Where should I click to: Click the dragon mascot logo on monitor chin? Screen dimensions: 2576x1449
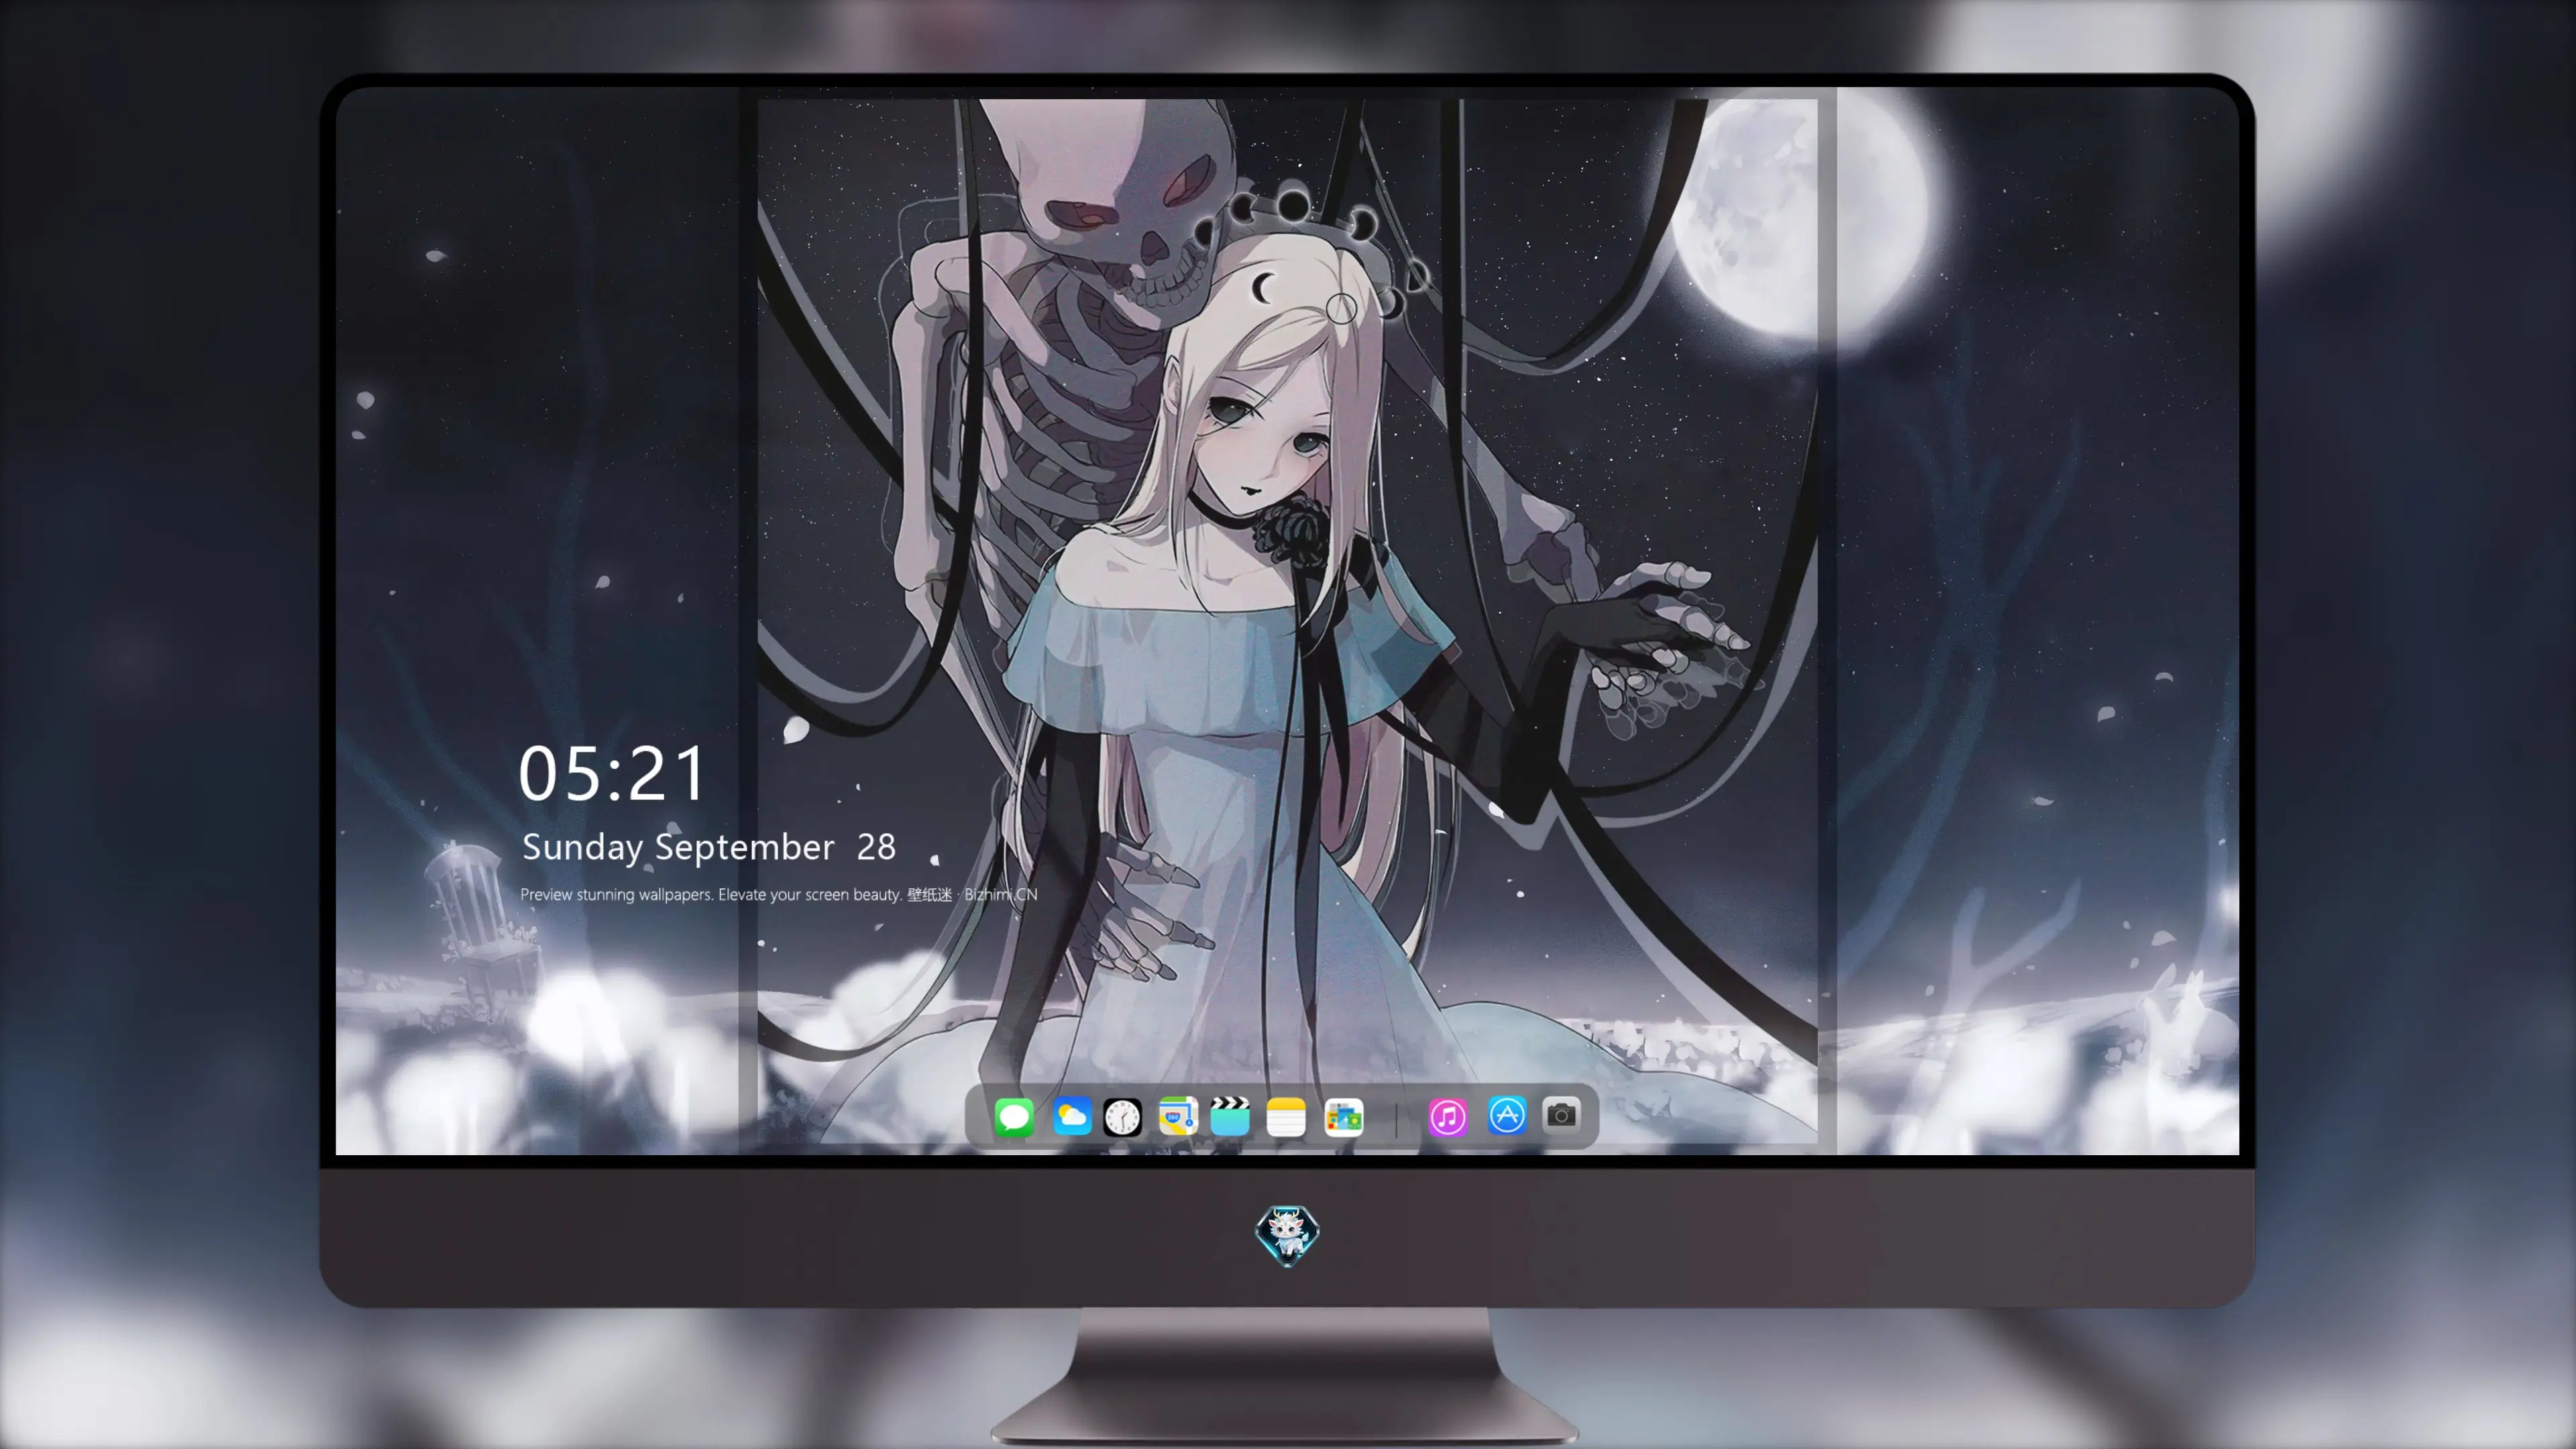1287,1235
